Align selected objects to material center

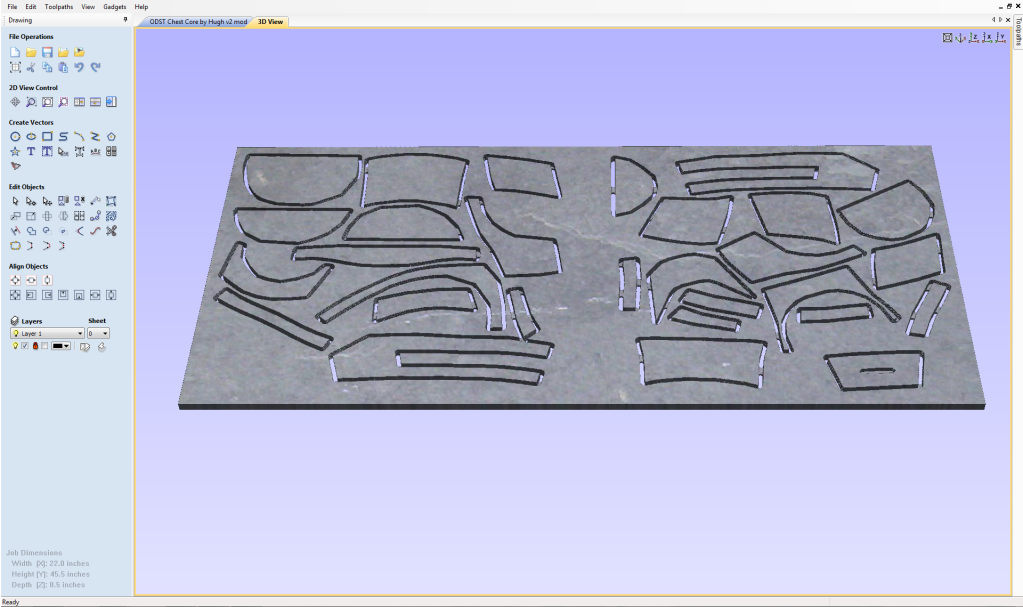click(x=15, y=280)
